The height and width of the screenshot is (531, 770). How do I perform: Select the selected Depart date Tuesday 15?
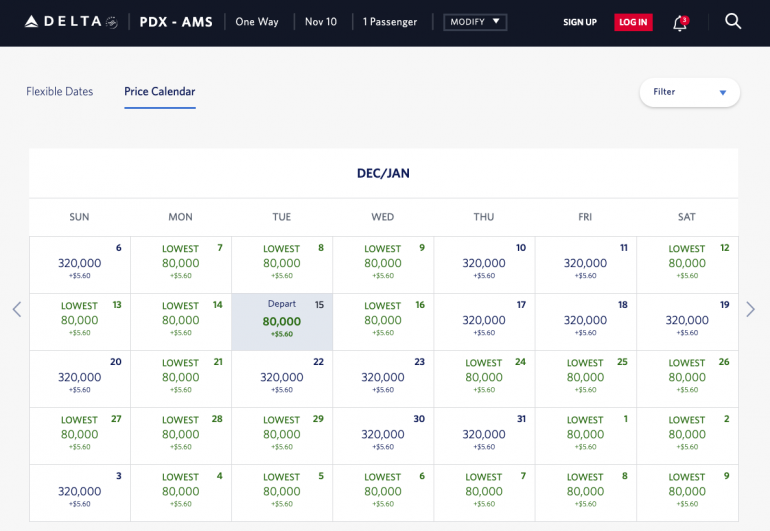[x=282, y=321]
